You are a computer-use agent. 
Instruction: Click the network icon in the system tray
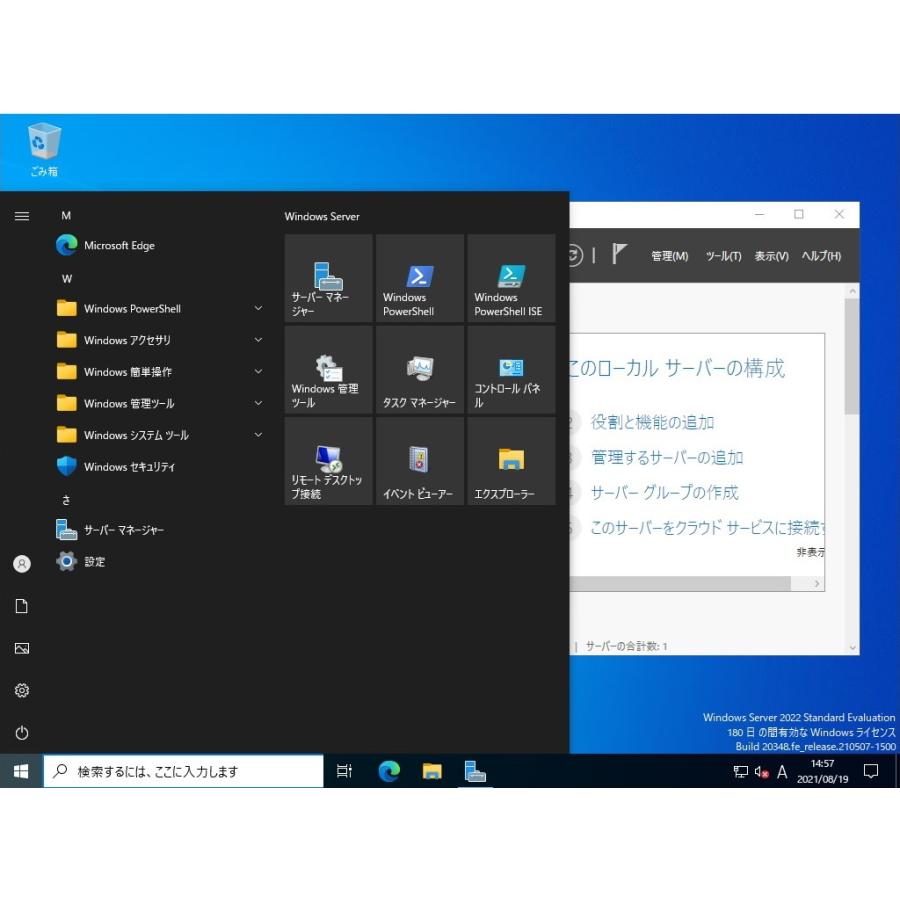click(740, 772)
